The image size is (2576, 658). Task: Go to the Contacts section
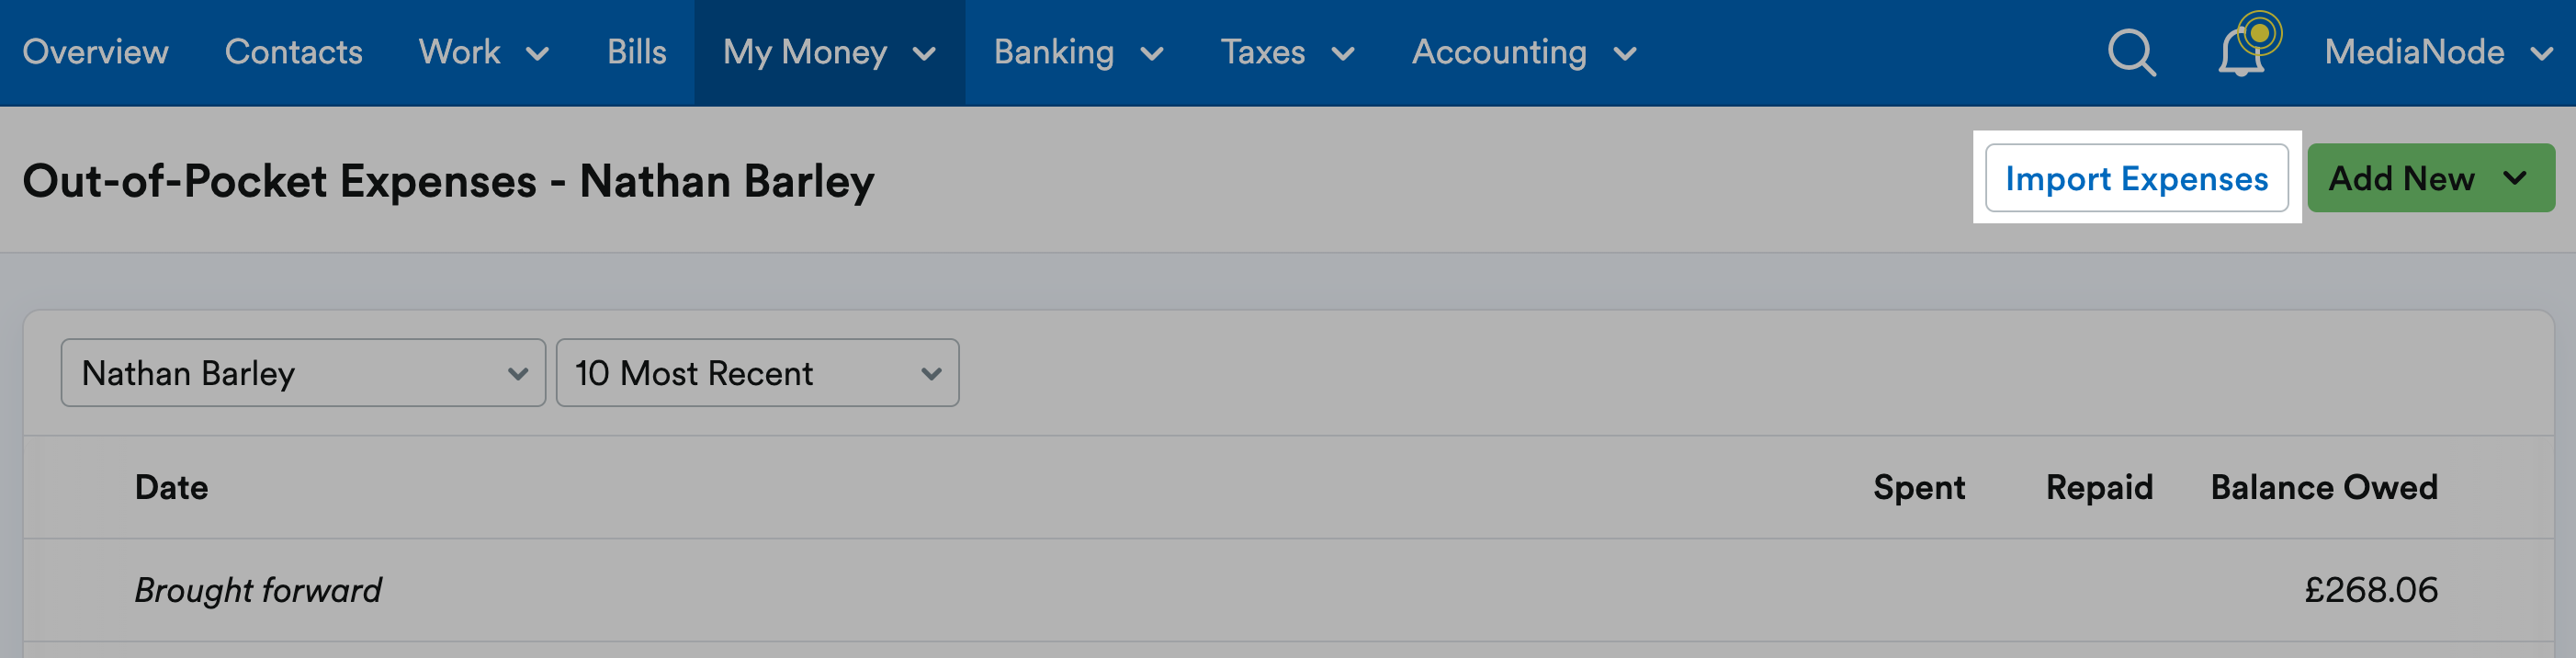click(293, 53)
